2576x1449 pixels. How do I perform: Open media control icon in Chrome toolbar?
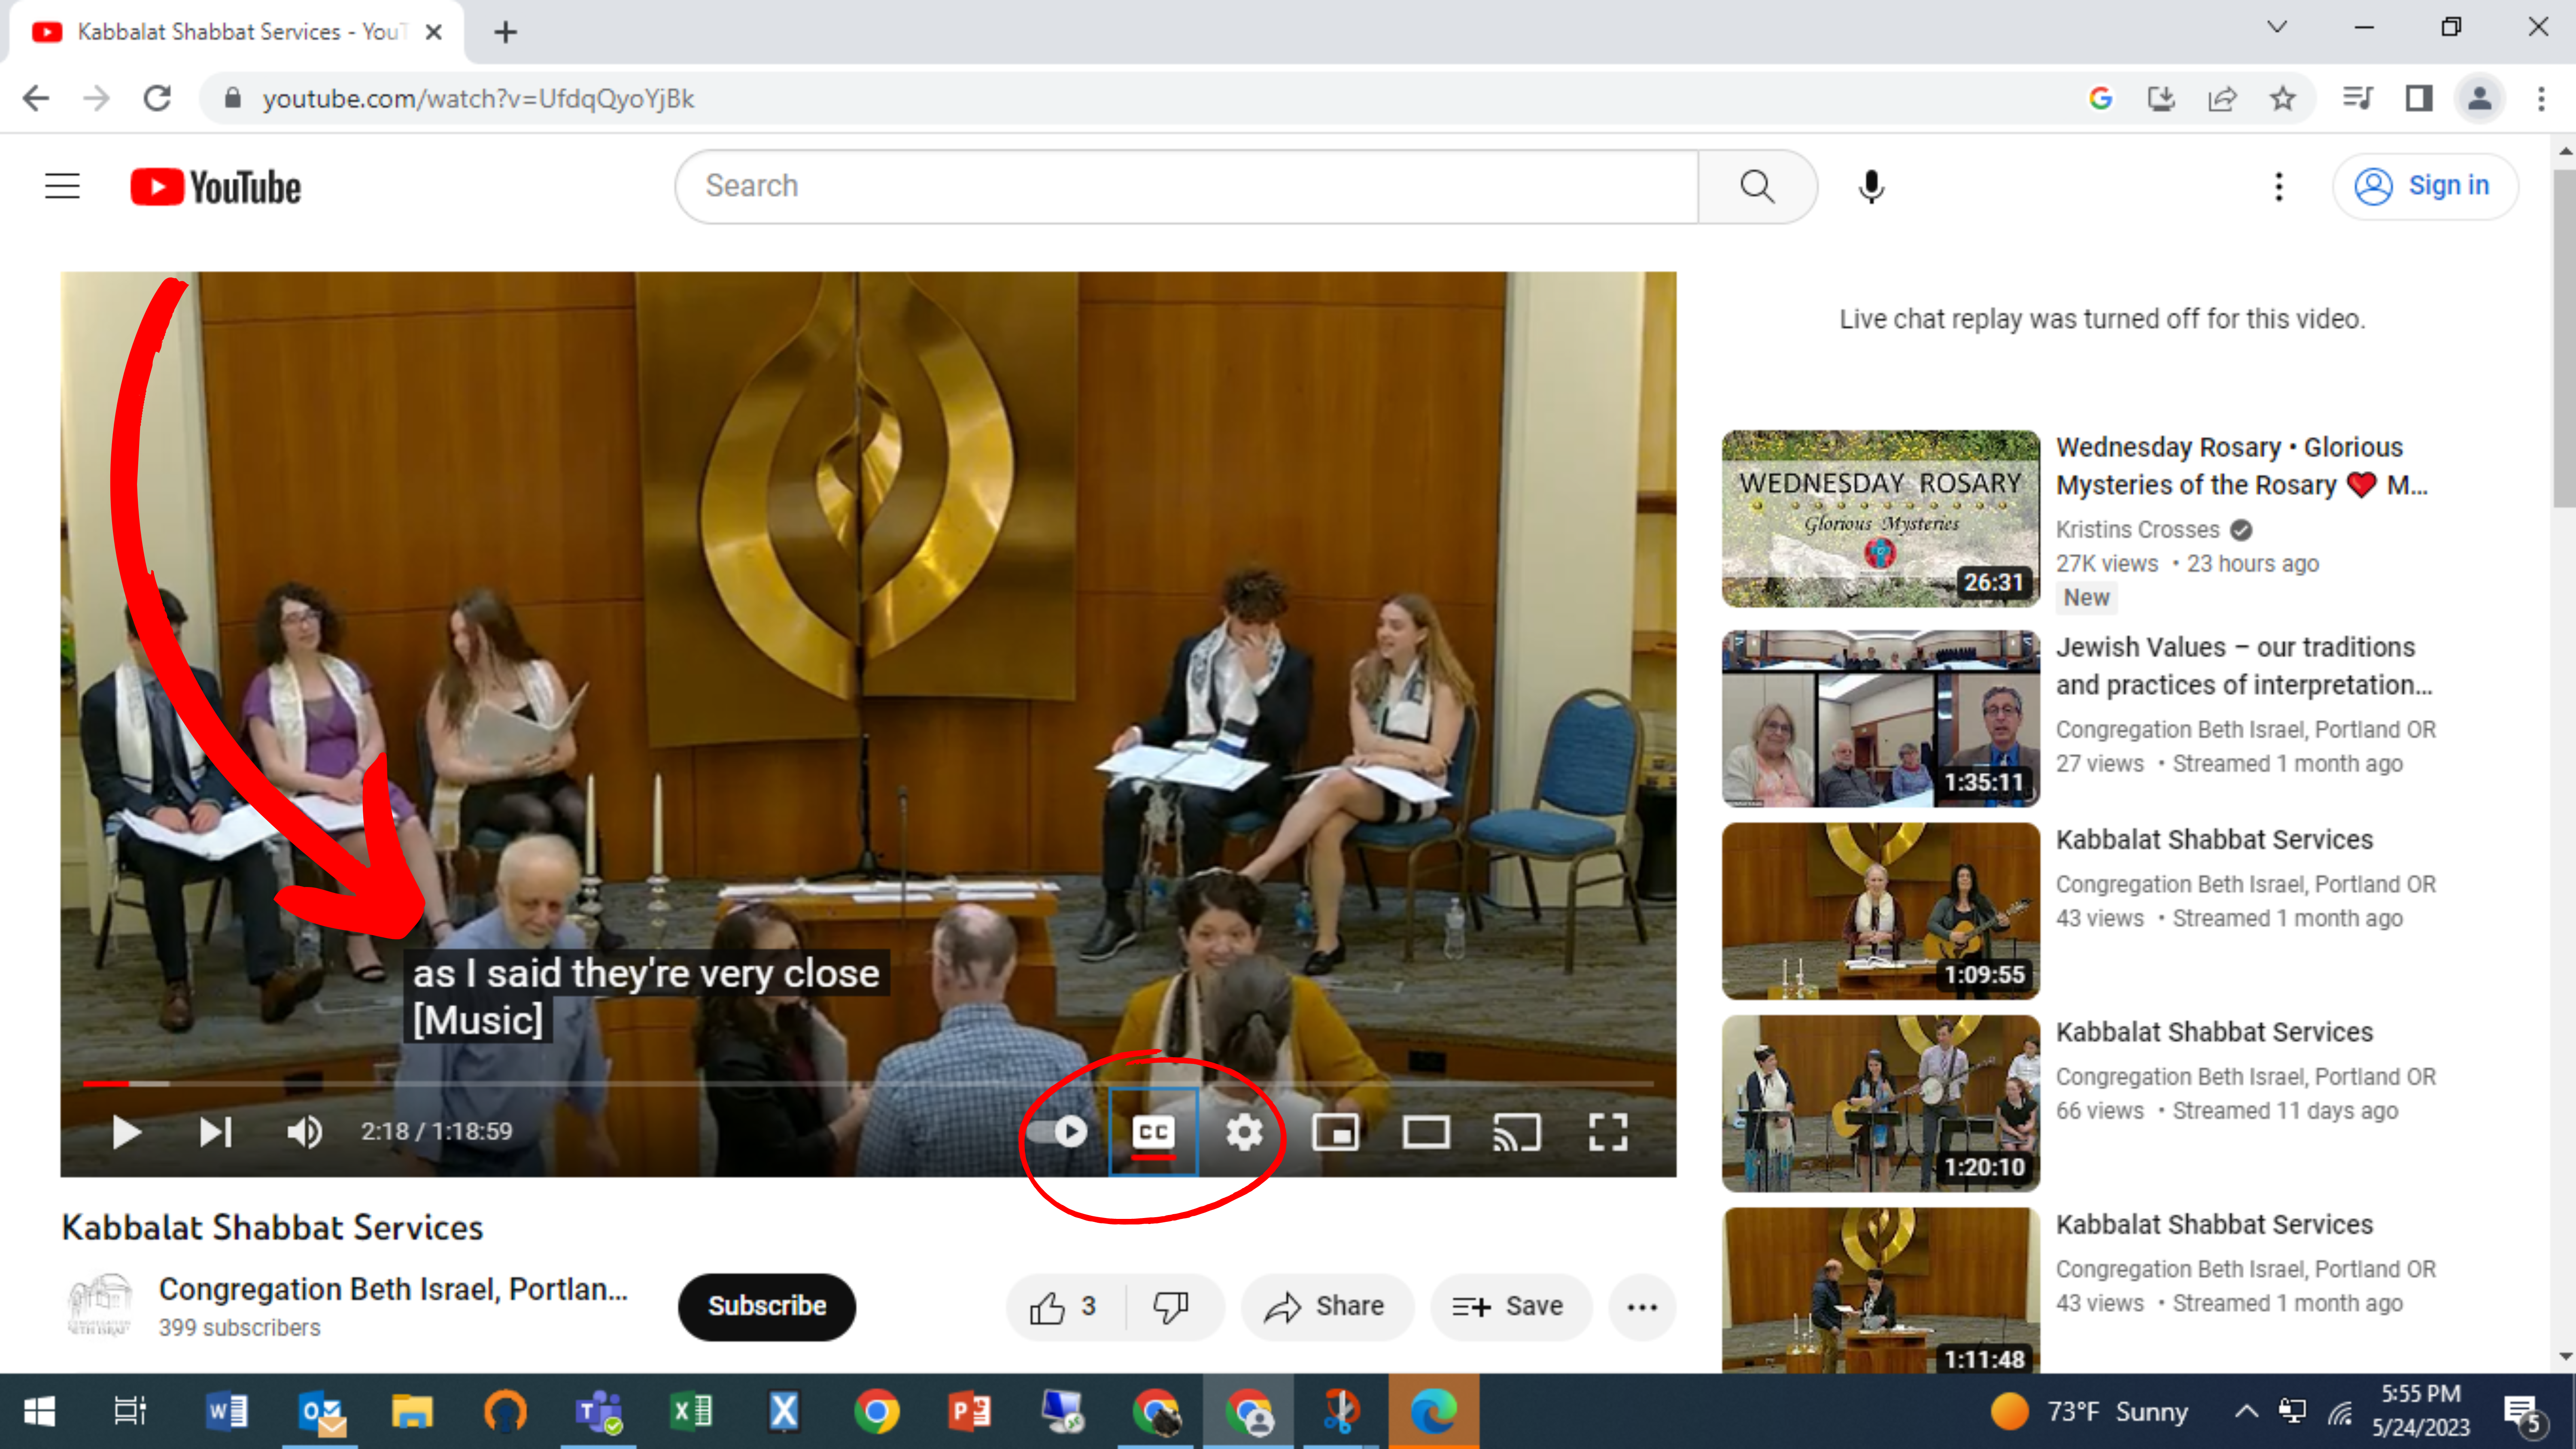[2358, 98]
